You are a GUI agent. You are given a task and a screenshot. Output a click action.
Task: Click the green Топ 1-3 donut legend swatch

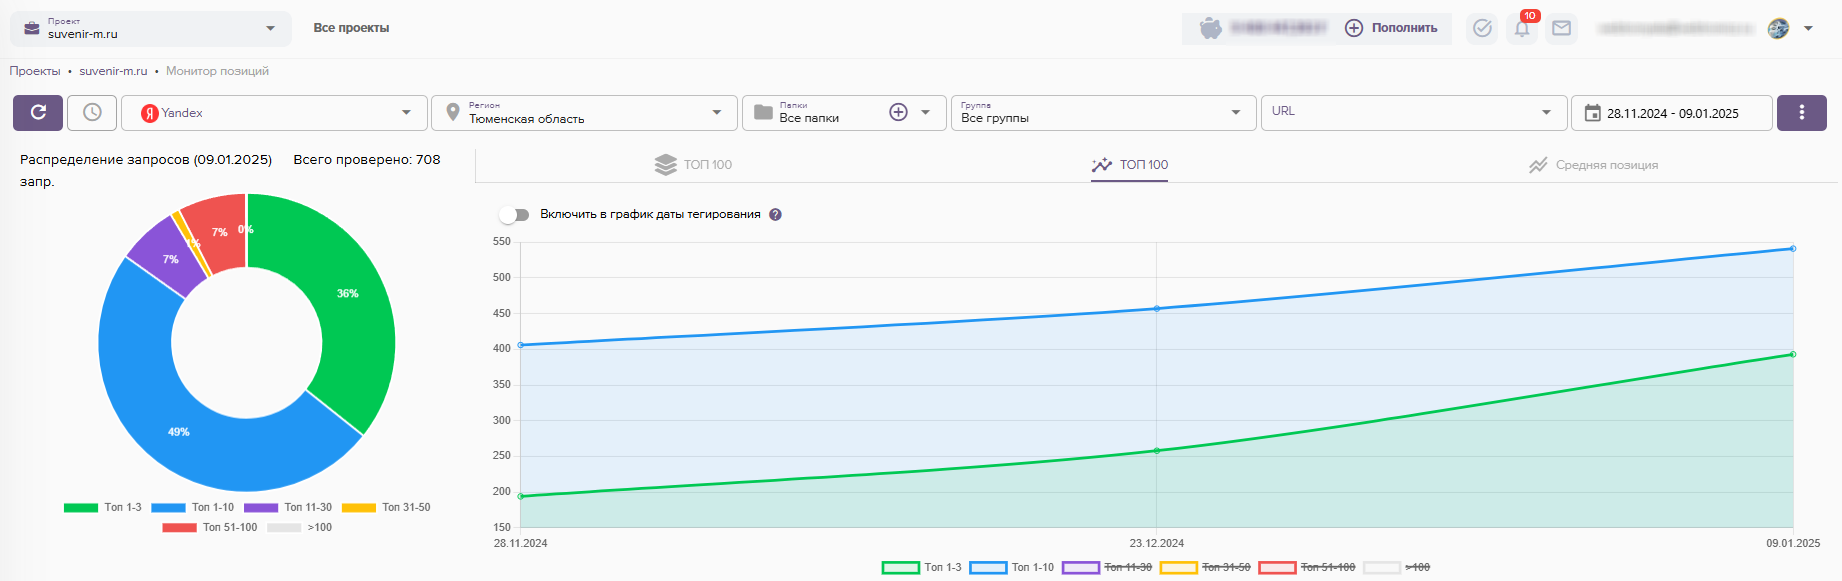[81, 508]
